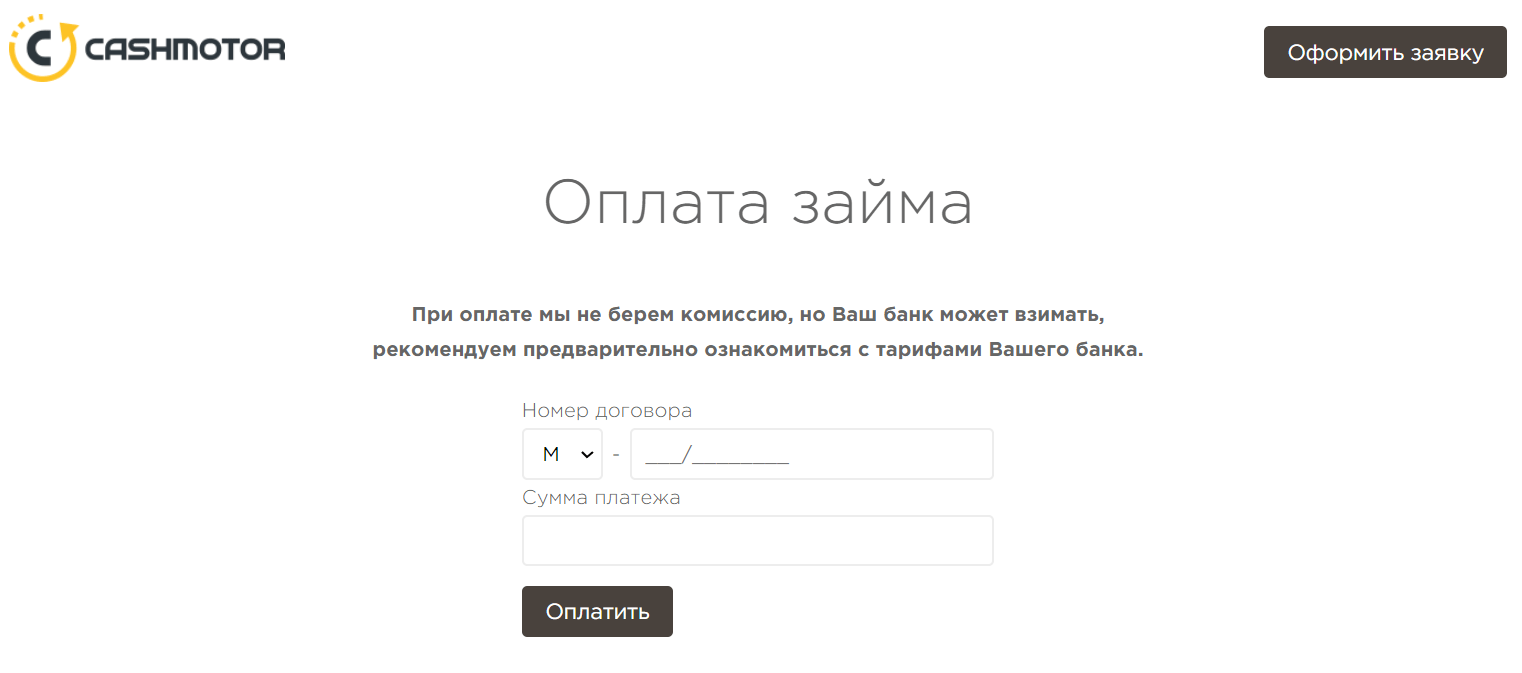Click before the slash in contract mask

663,456
